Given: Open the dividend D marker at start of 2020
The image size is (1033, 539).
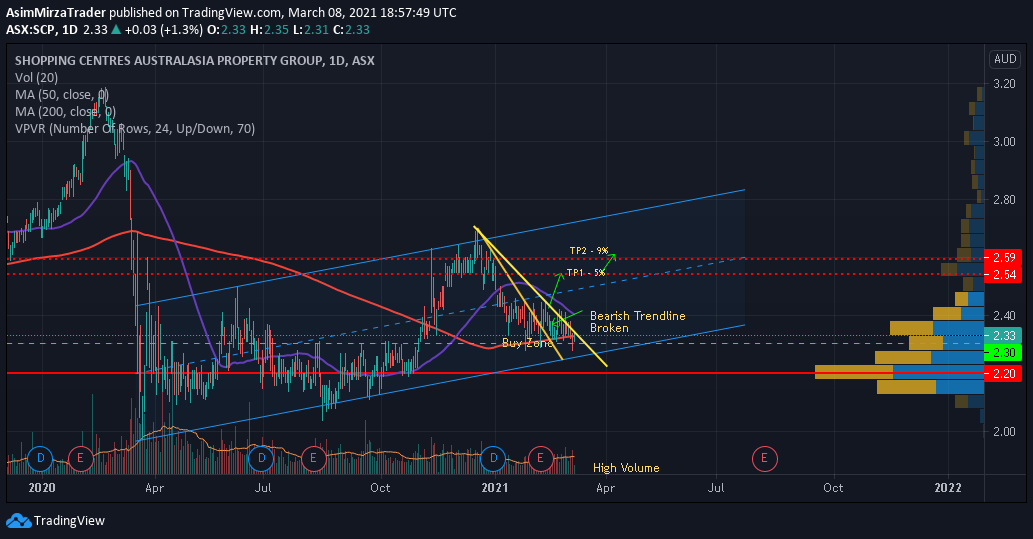Looking at the screenshot, I should [x=40, y=458].
